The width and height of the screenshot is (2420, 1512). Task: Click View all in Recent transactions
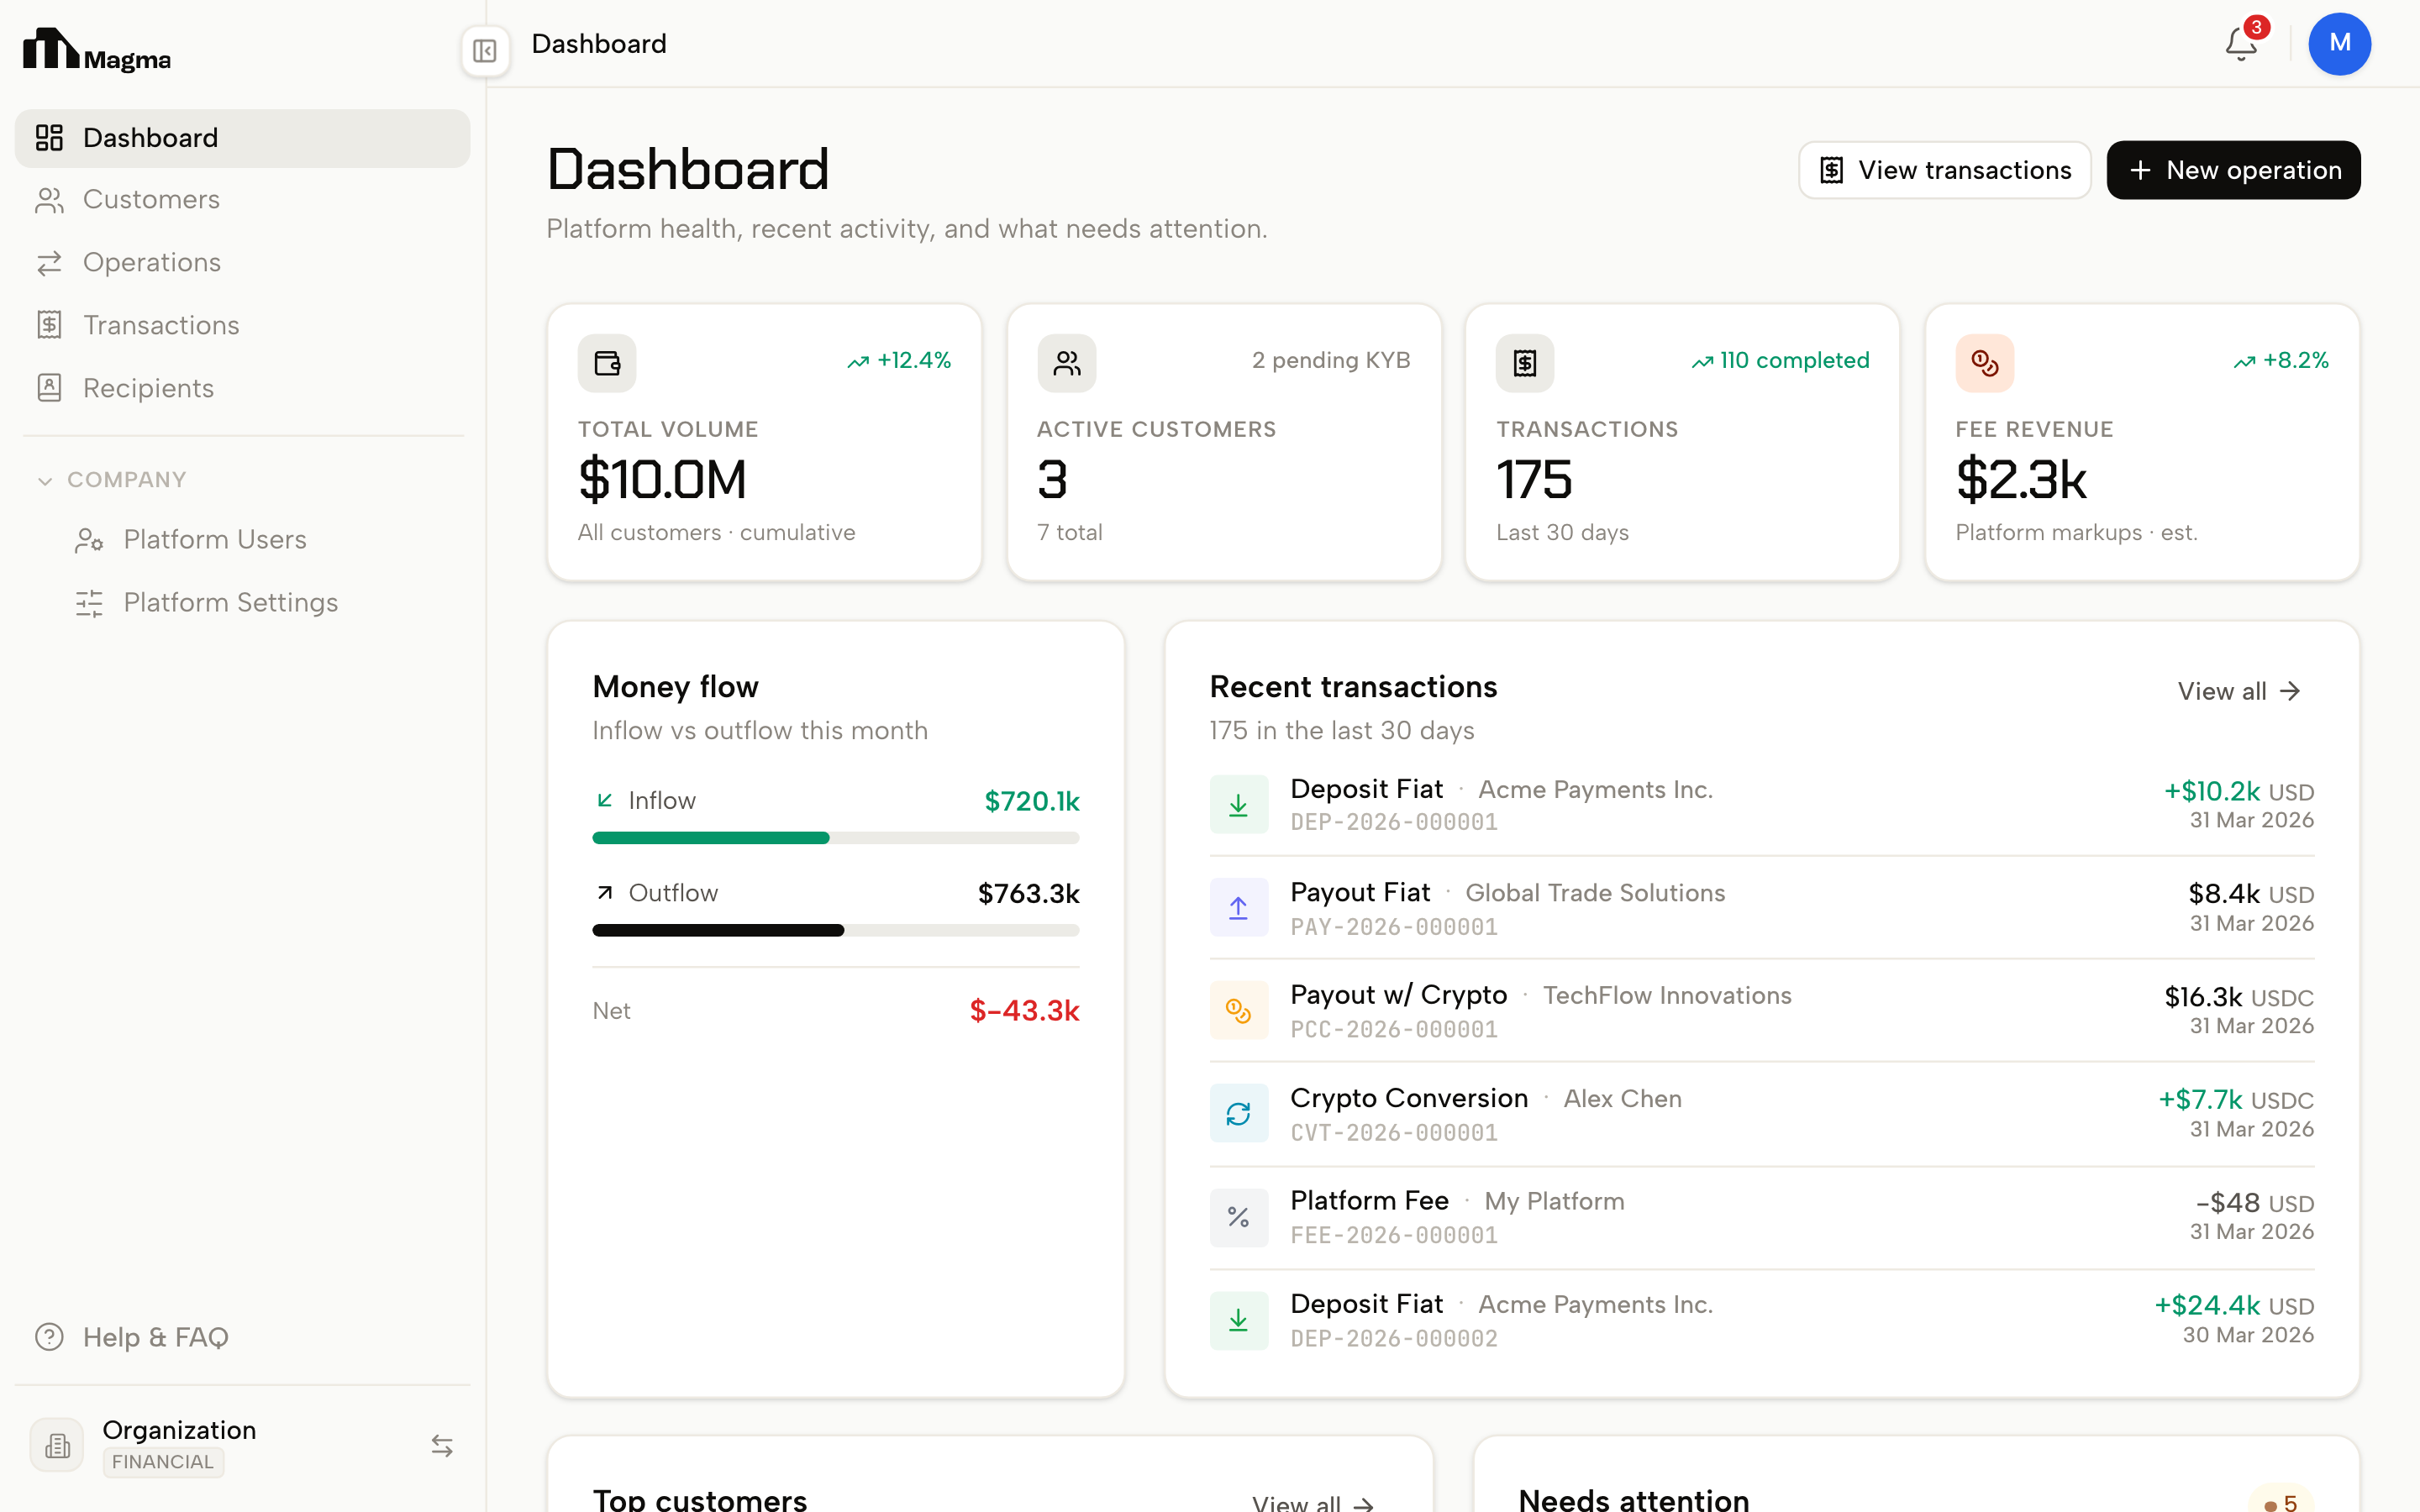coord(2239,691)
